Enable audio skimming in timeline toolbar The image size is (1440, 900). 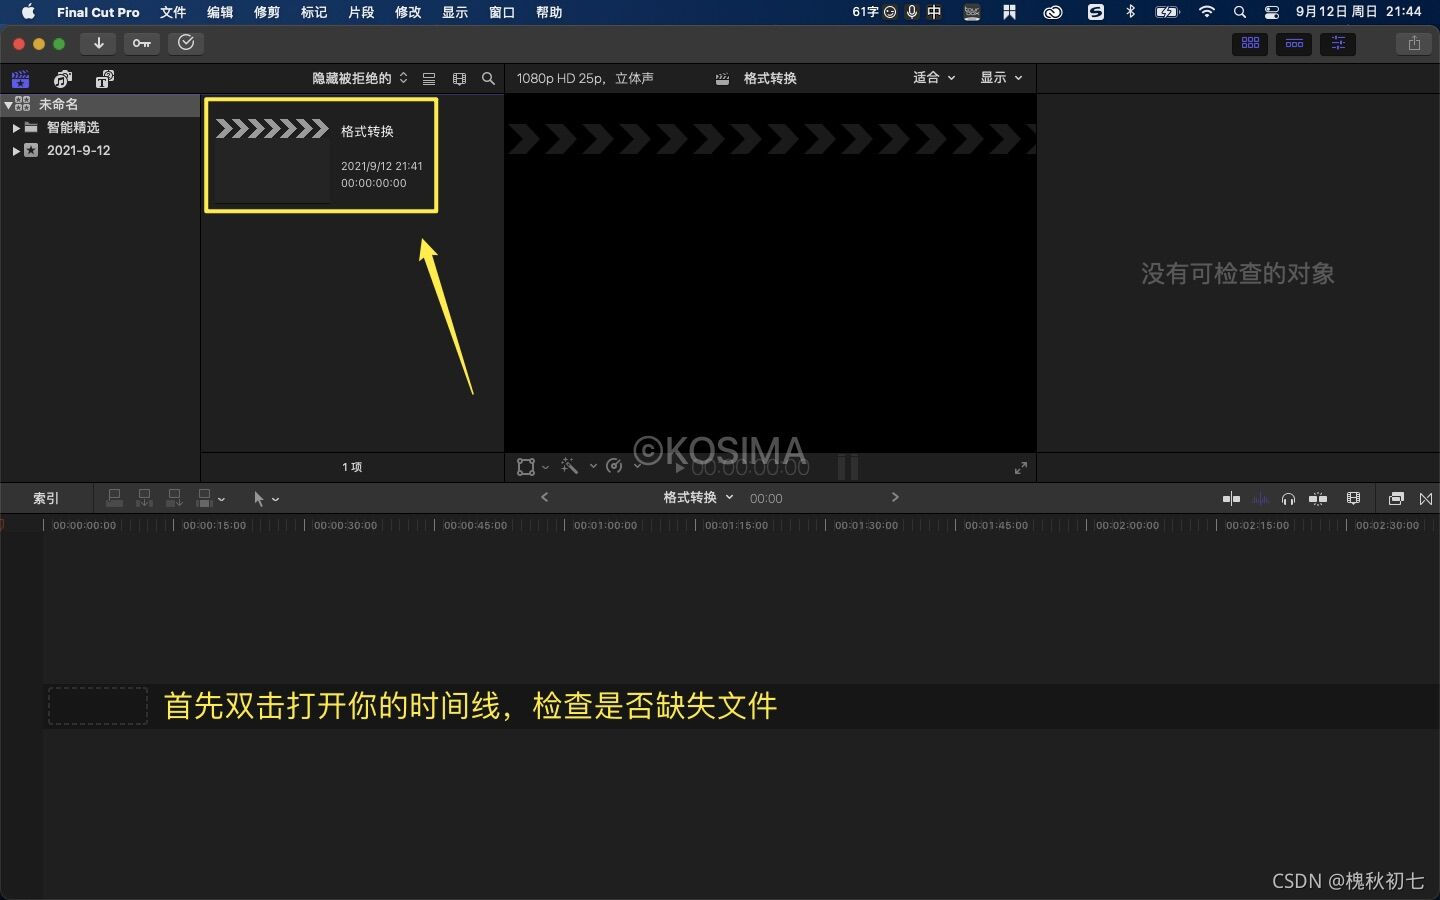[x=1261, y=498]
